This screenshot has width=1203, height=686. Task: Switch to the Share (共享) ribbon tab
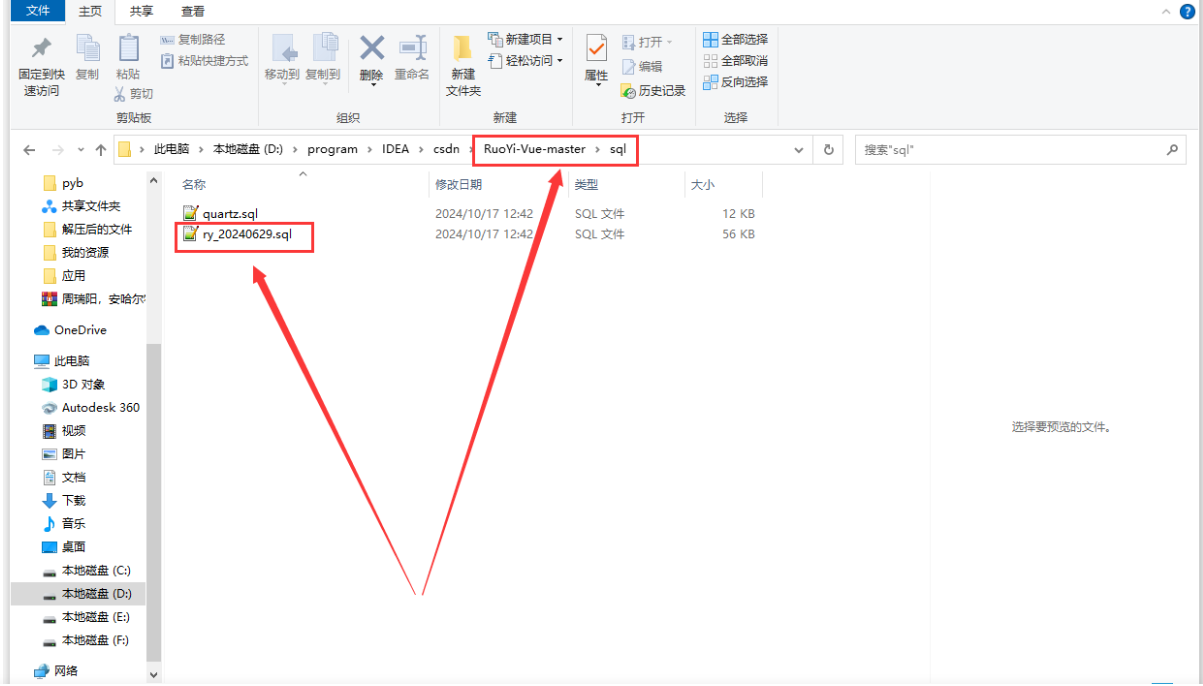point(142,11)
